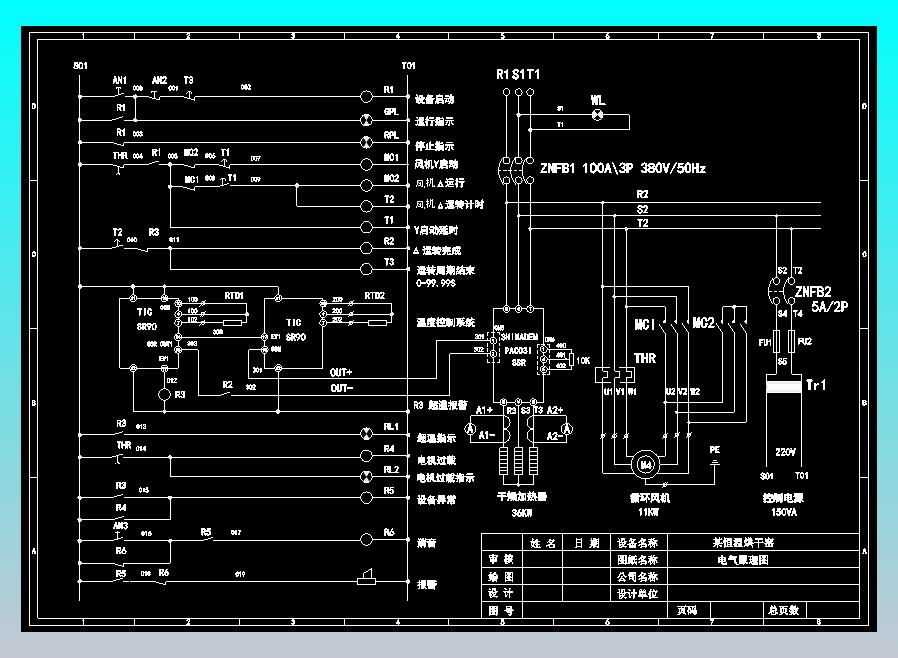Click the Tr1 control transformer symbol

point(783,384)
